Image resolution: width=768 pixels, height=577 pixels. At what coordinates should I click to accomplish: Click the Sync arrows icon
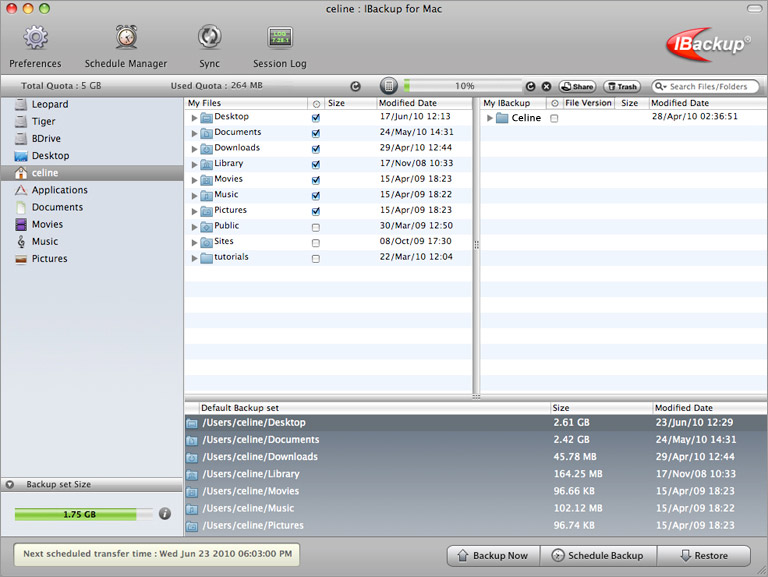pyautogui.click(x=210, y=37)
